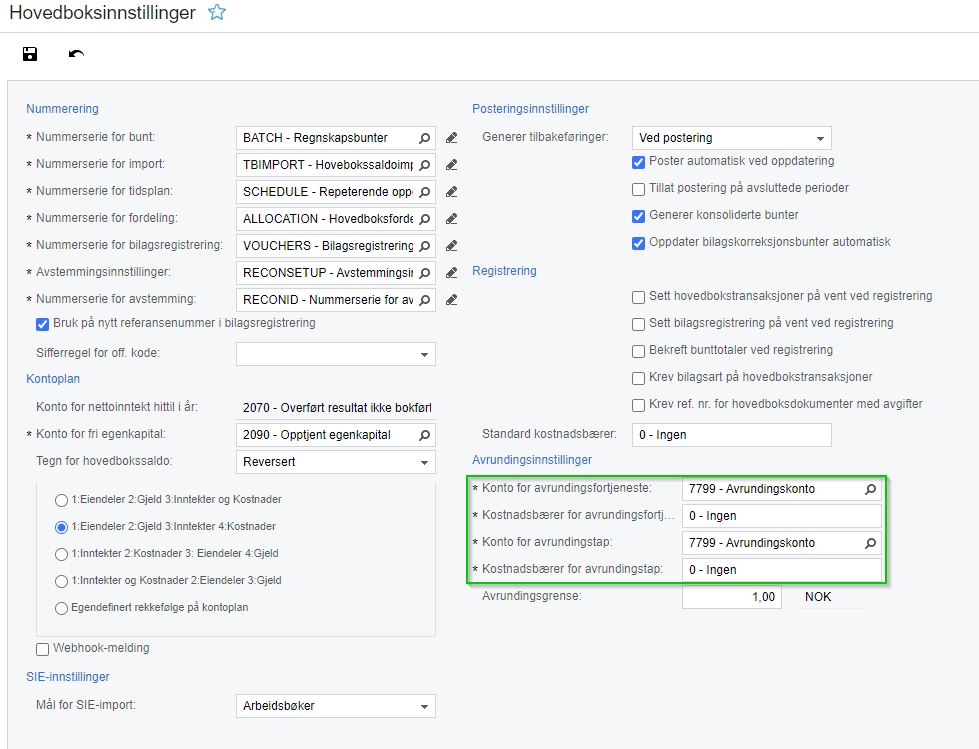Click the Undo arrow icon
This screenshot has height=749, width=979.
[x=76, y=54]
